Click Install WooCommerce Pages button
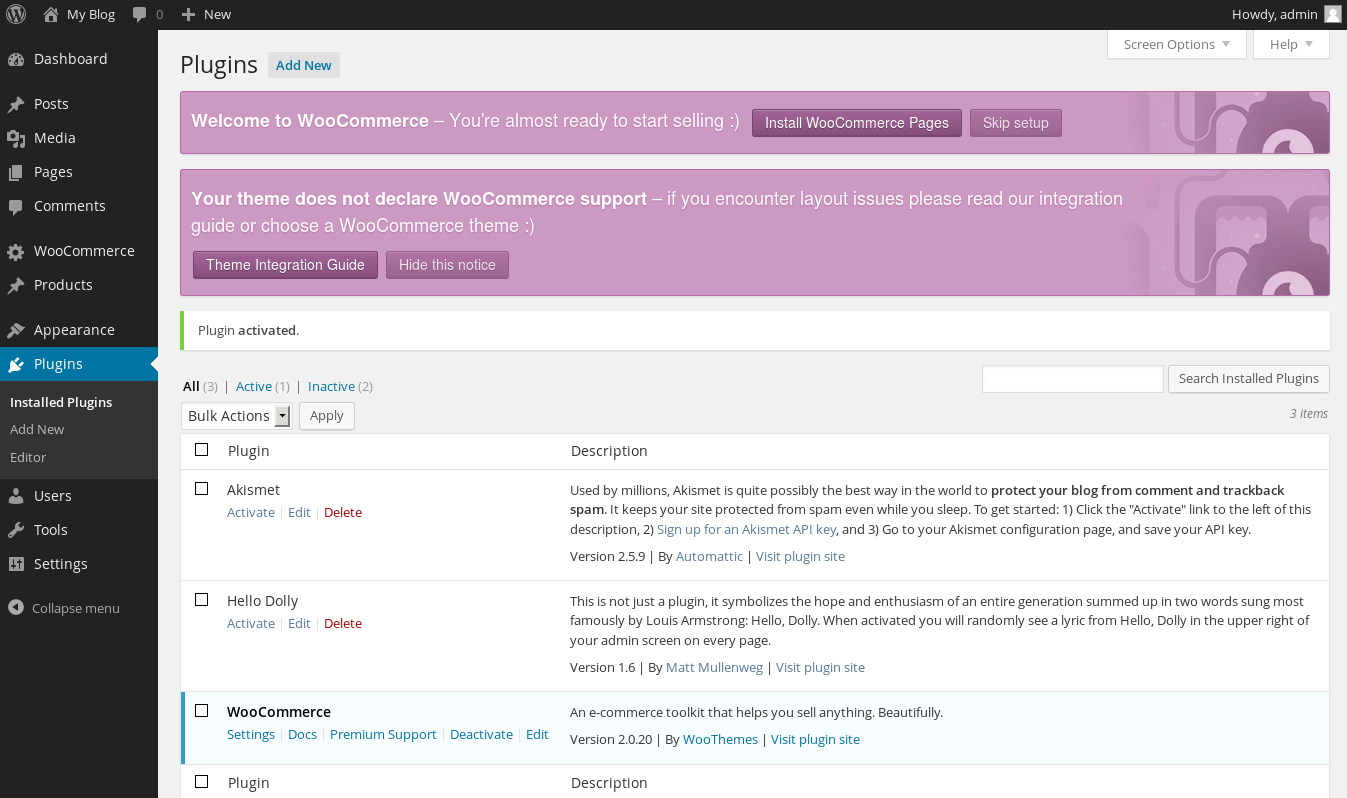 point(856,123)
